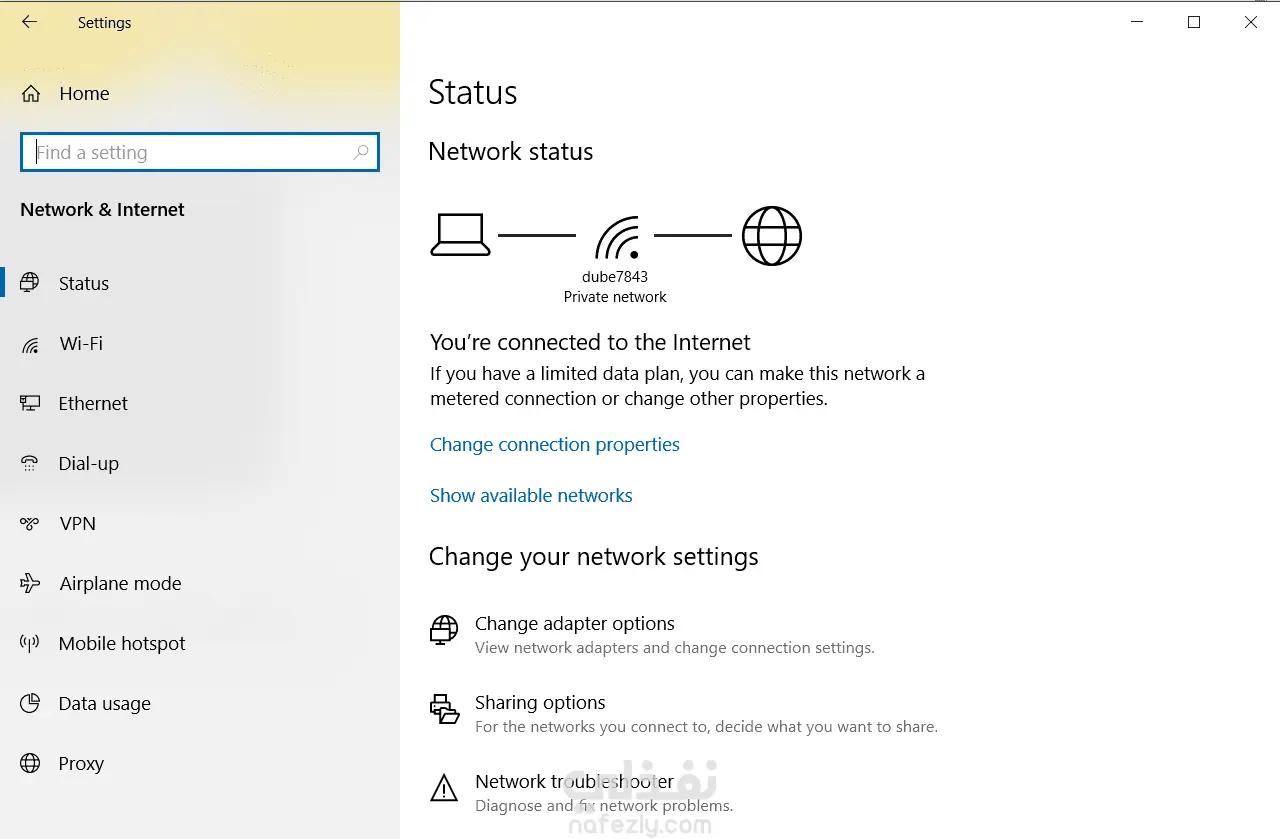Click the Data usage pie chart icon
1280x839 pixels.
pyautogui.click(x=30, y=703)
